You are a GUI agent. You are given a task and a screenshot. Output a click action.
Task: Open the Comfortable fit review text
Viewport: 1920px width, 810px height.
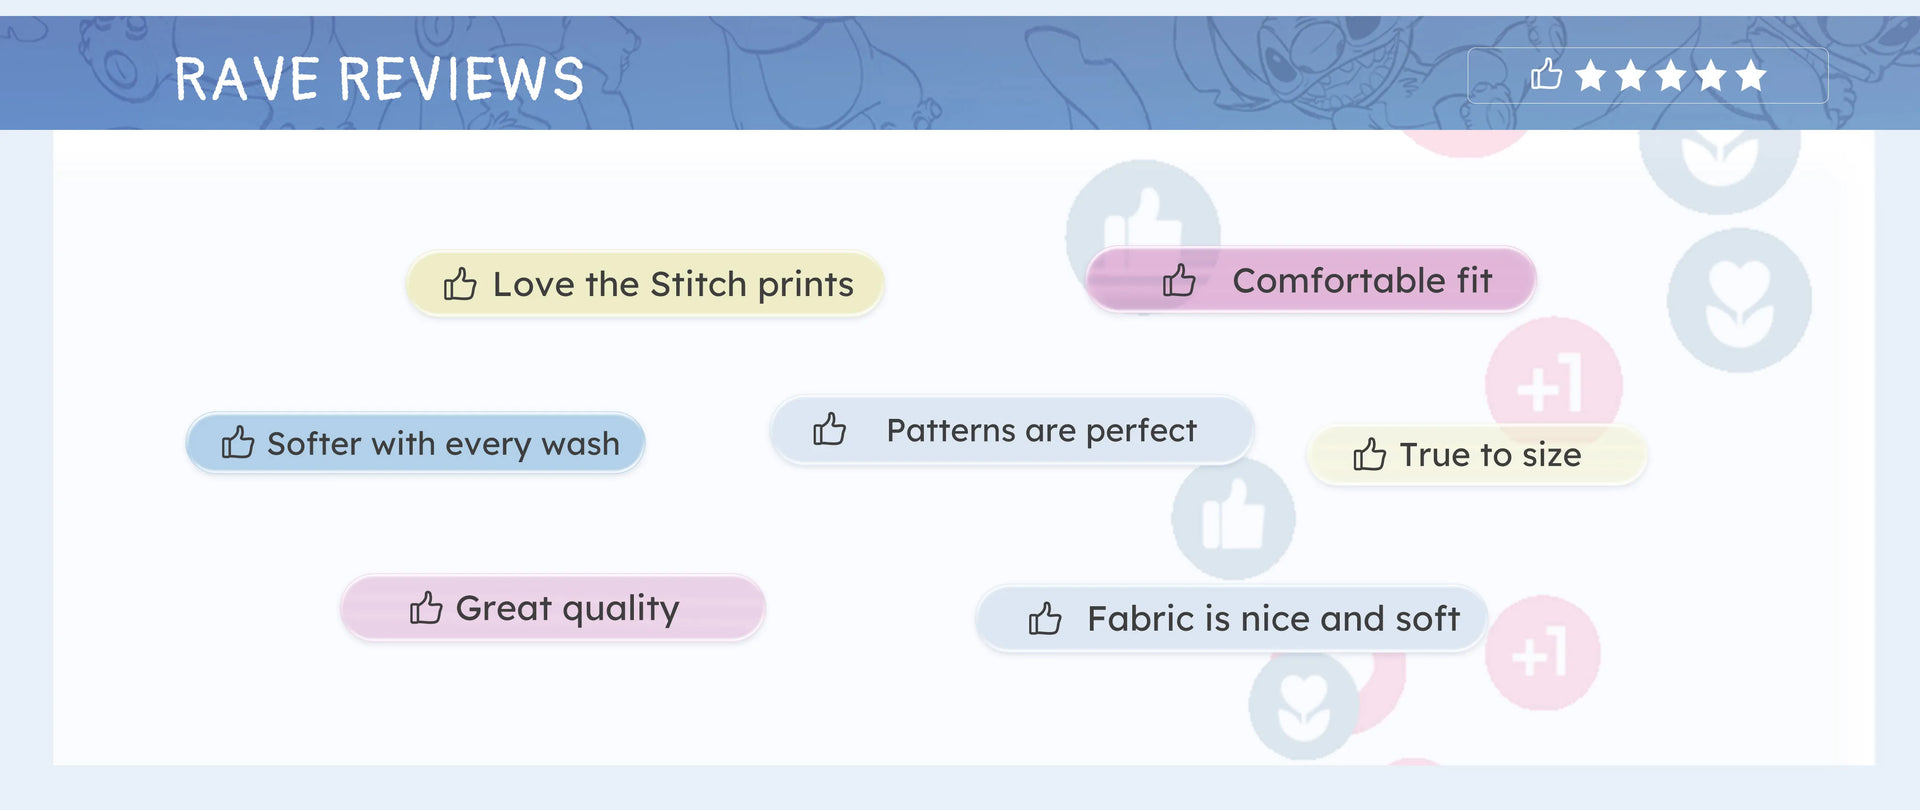point(1362,281)
